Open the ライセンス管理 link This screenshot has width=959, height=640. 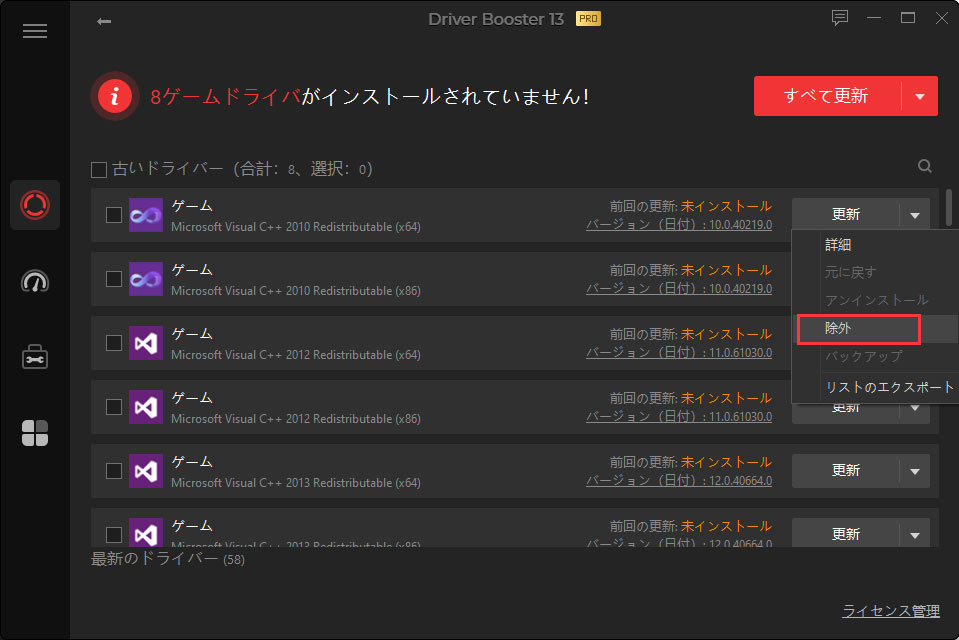coord(891,611)
